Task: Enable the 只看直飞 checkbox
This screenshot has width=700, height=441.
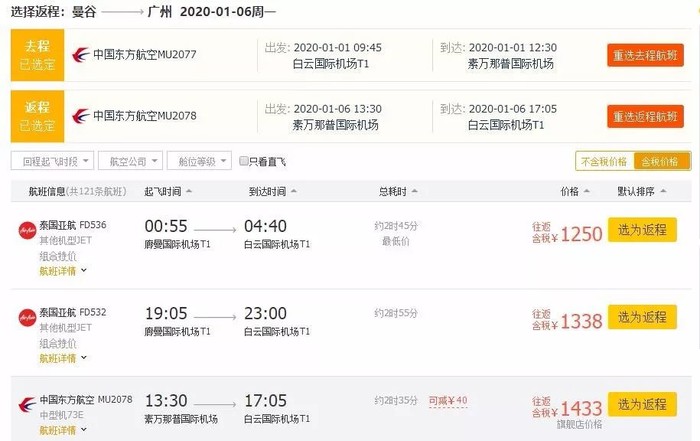Action: click(244, 160)
